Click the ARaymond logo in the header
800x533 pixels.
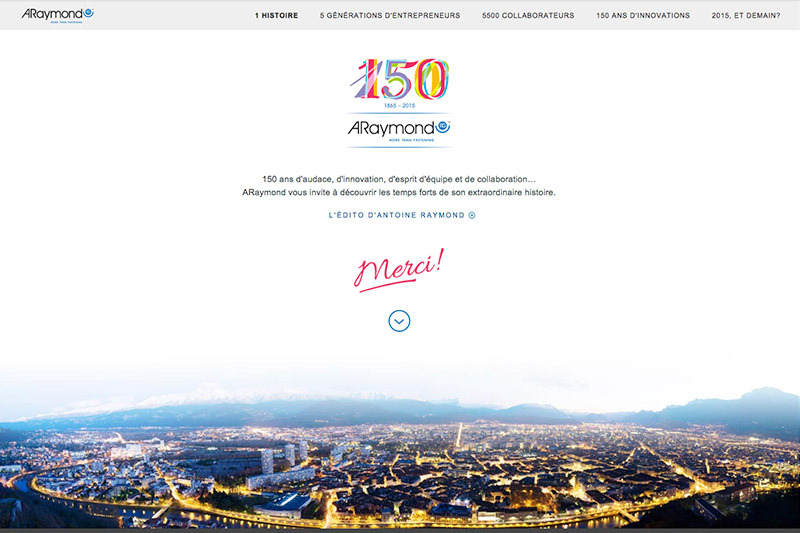click(58, 15)
